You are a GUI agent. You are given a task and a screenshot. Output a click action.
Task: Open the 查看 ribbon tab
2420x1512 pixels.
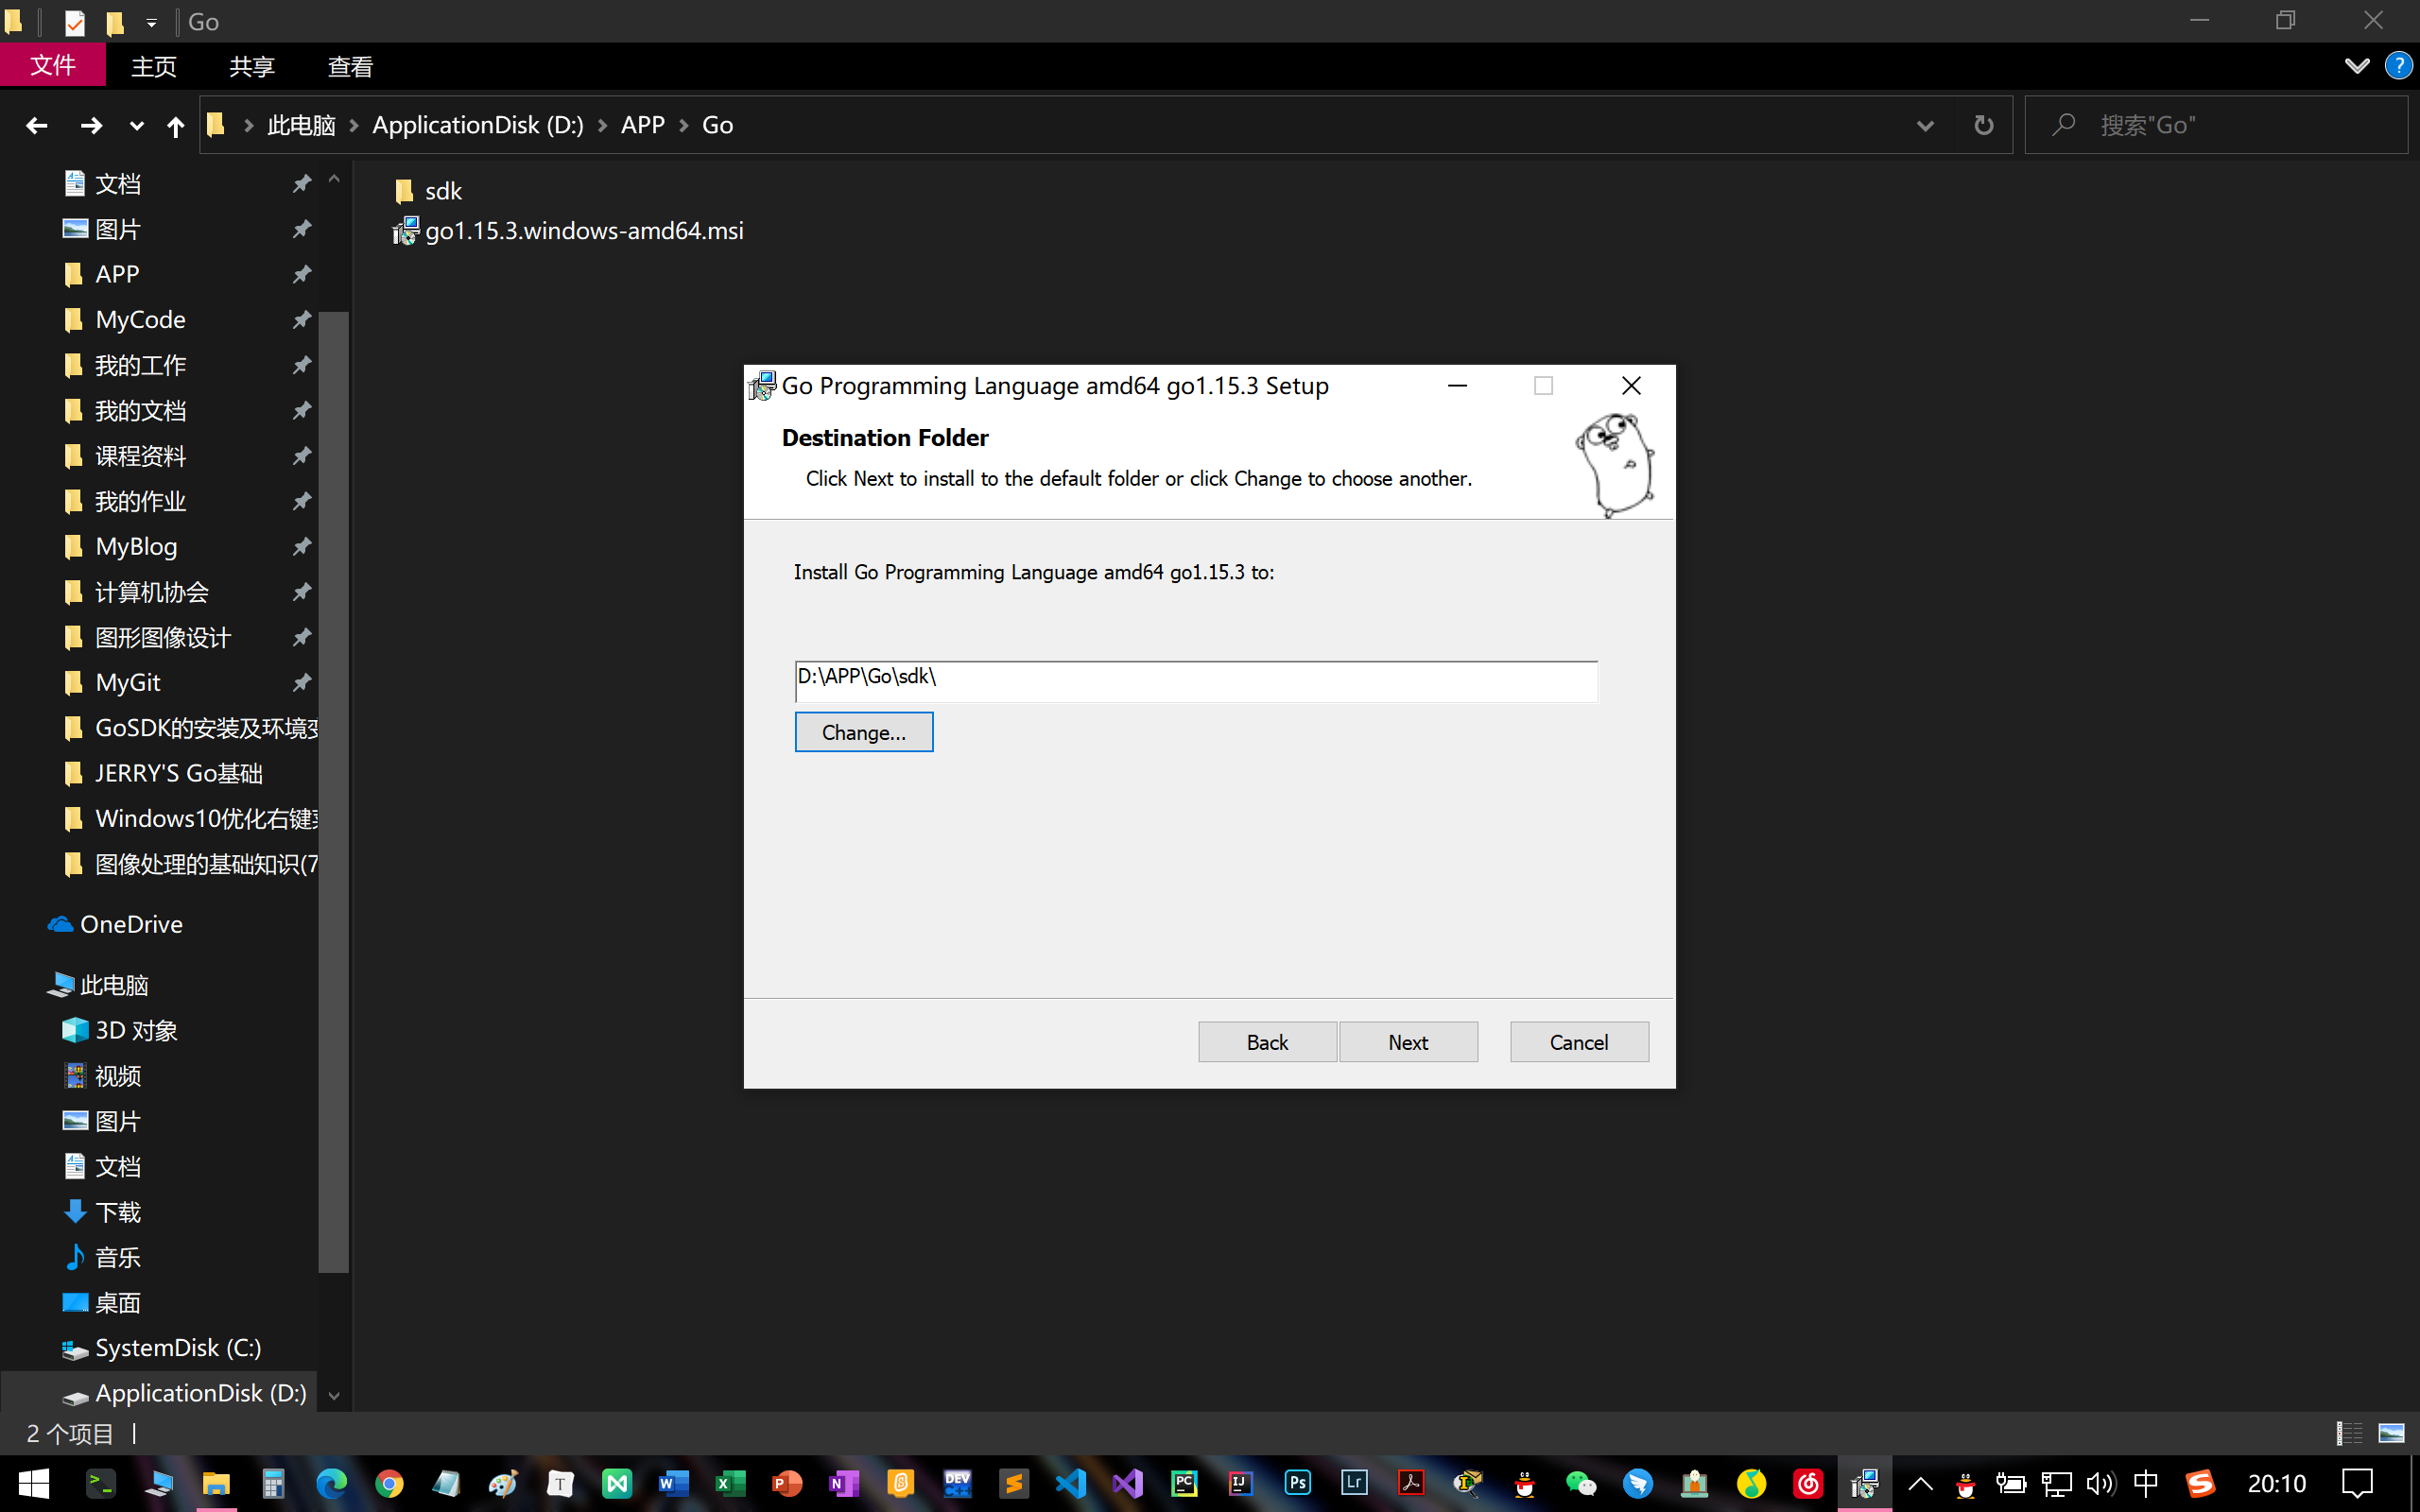pyautogui.click(x=350, y=67)
